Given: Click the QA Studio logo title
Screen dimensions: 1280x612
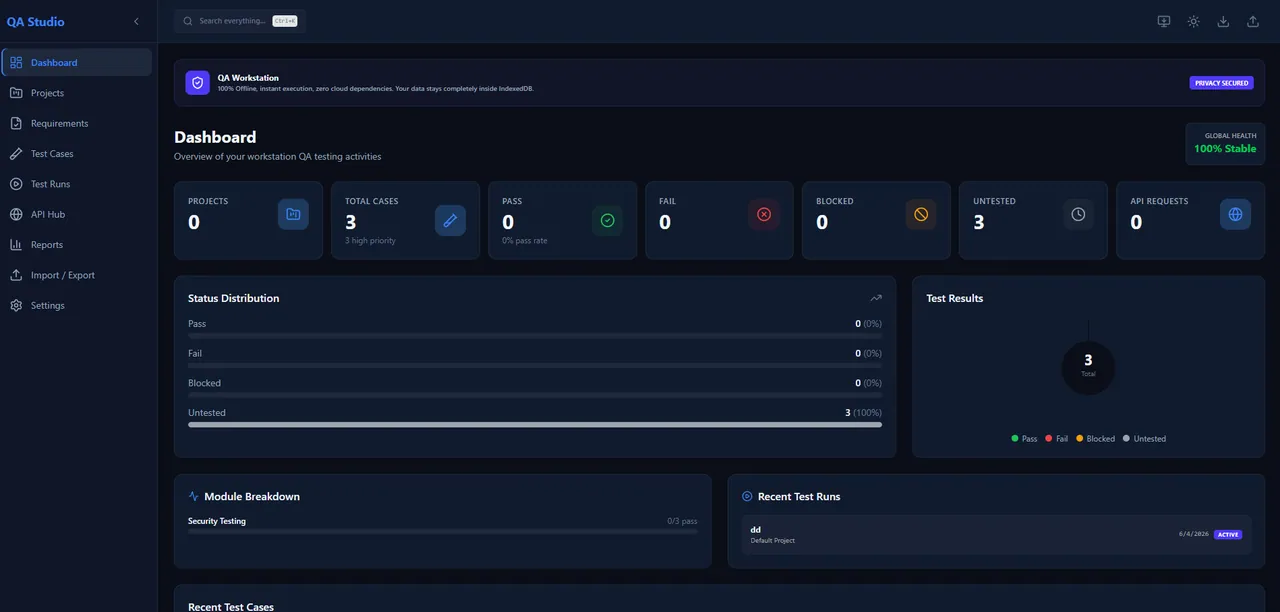Looking at the screenshot, I should [36, 22].
